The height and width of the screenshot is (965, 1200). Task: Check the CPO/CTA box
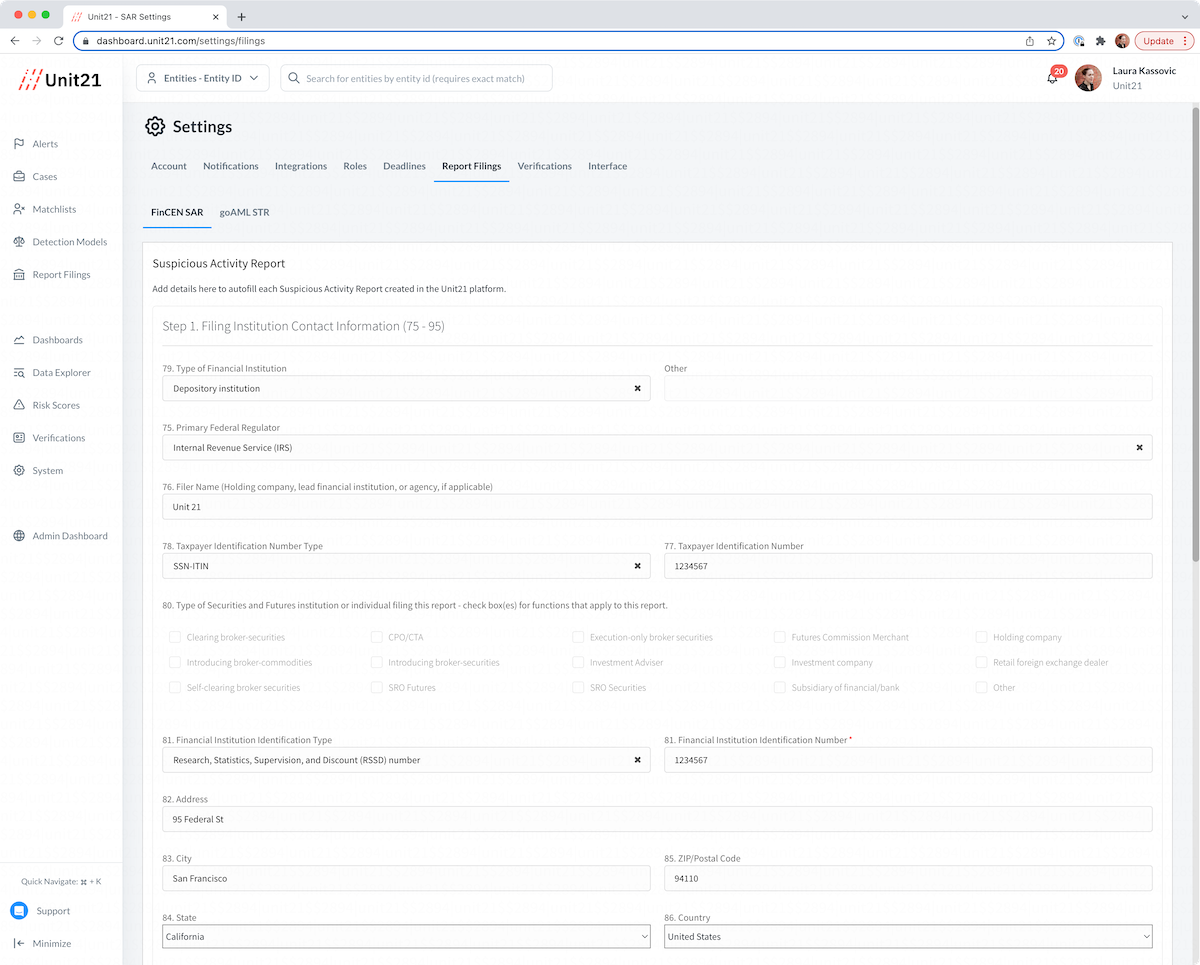click(377, 637)
